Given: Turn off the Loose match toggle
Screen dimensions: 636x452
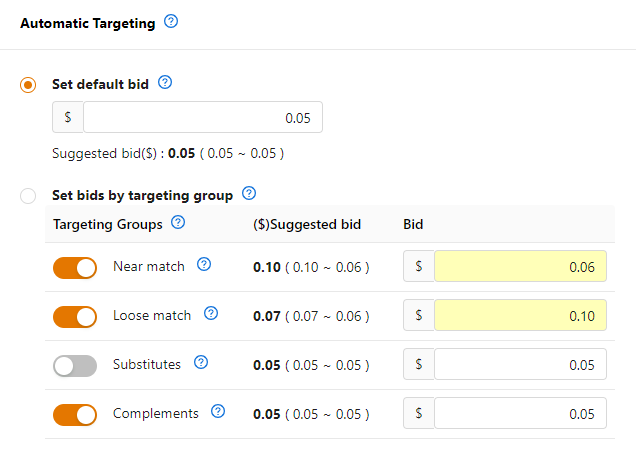Looking at the screenshot, I should point(75,317).
